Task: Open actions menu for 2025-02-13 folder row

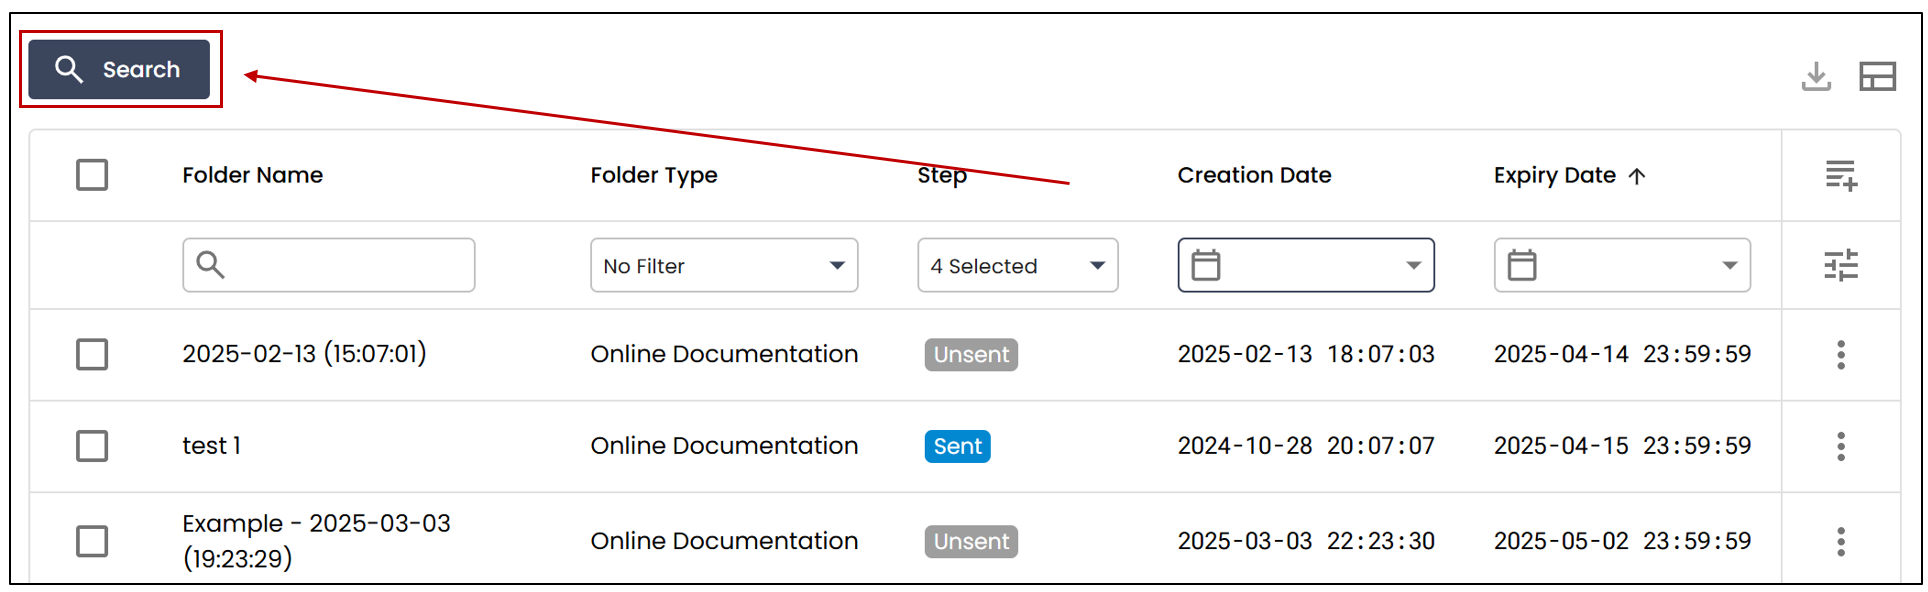Action: point(1841,354)
